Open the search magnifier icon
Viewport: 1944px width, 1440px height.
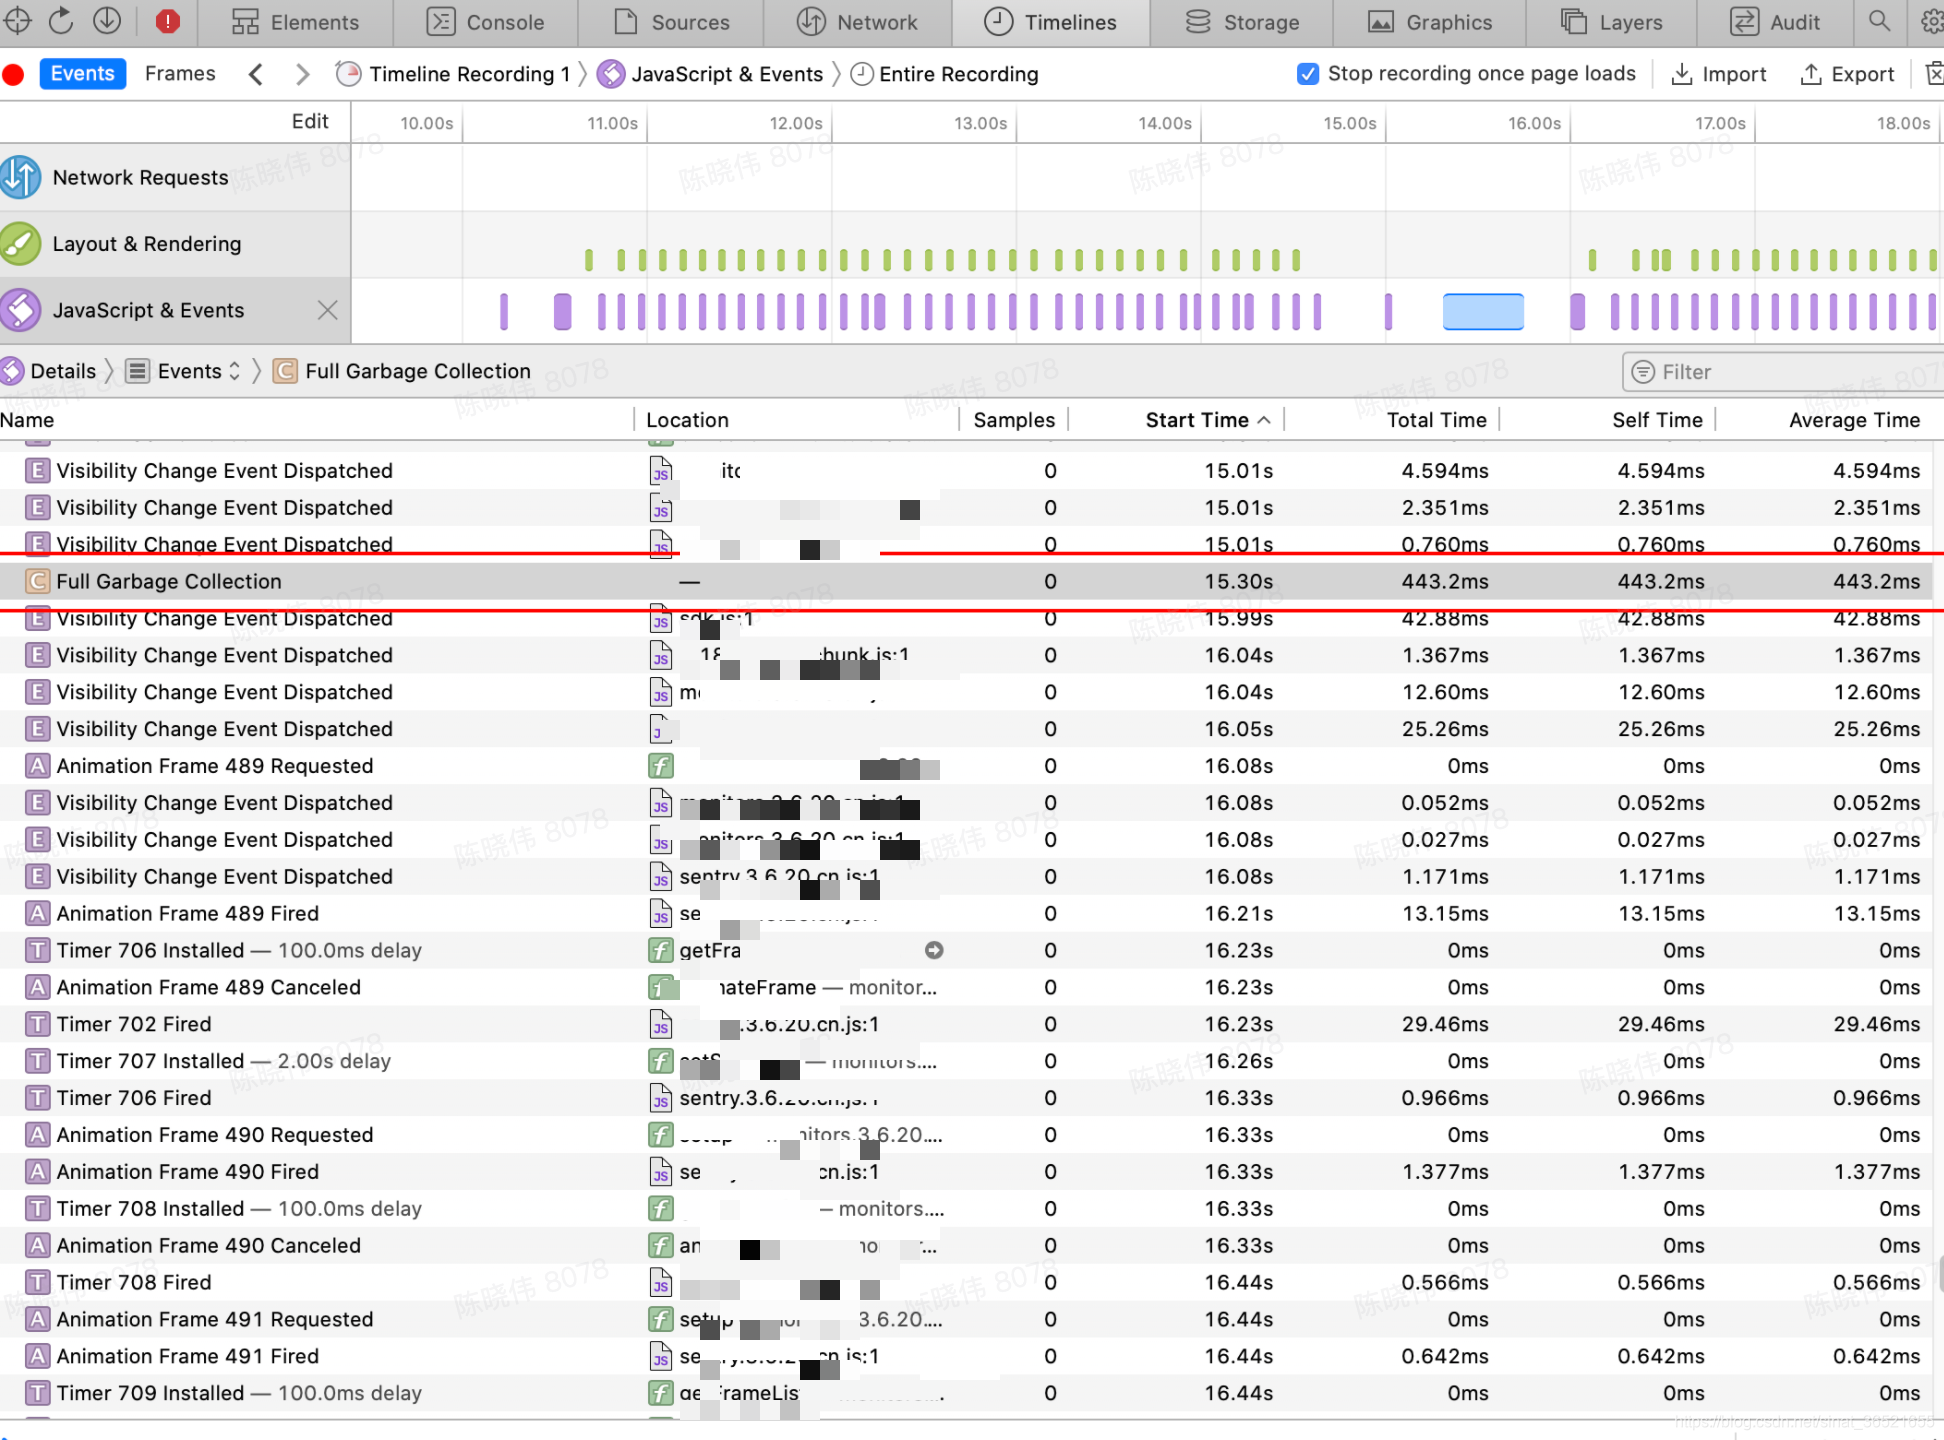pyautogui.click(x=1879, y=21)
